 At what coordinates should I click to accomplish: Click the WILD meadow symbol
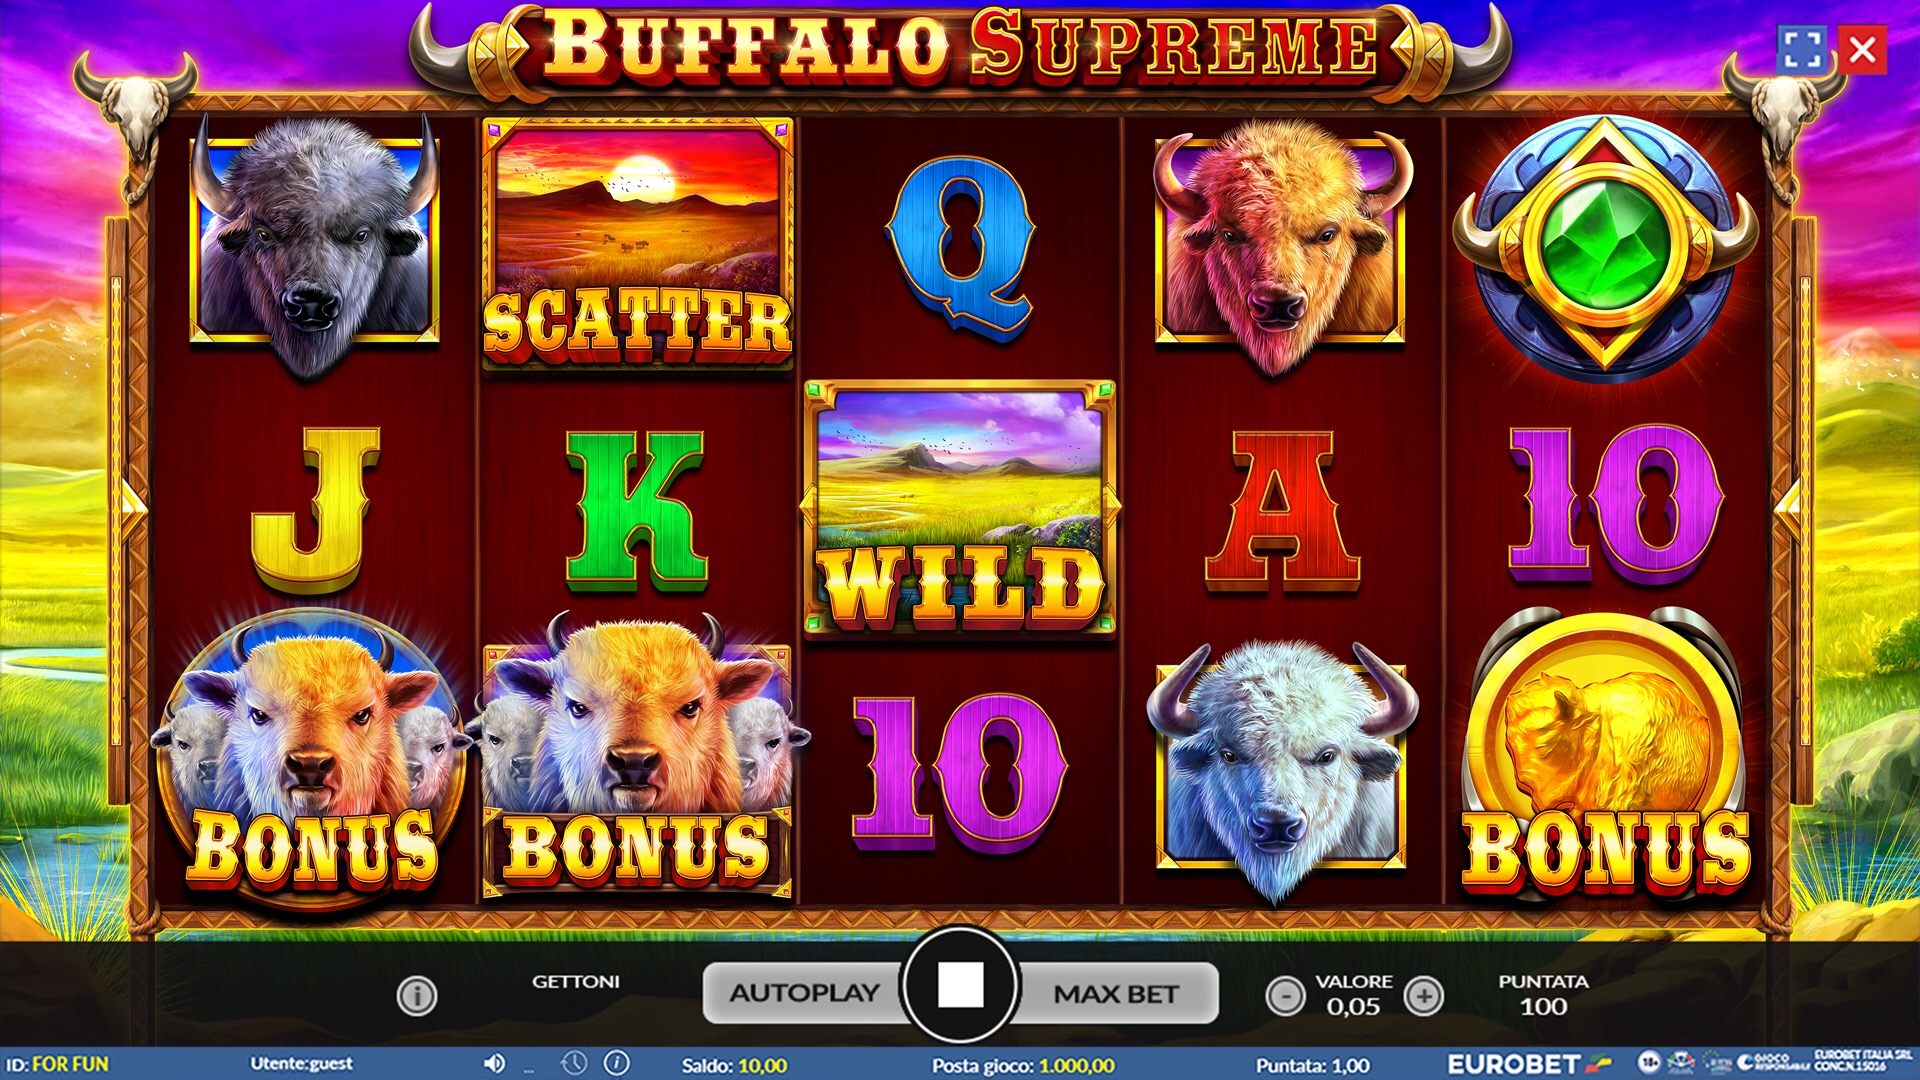960,508
